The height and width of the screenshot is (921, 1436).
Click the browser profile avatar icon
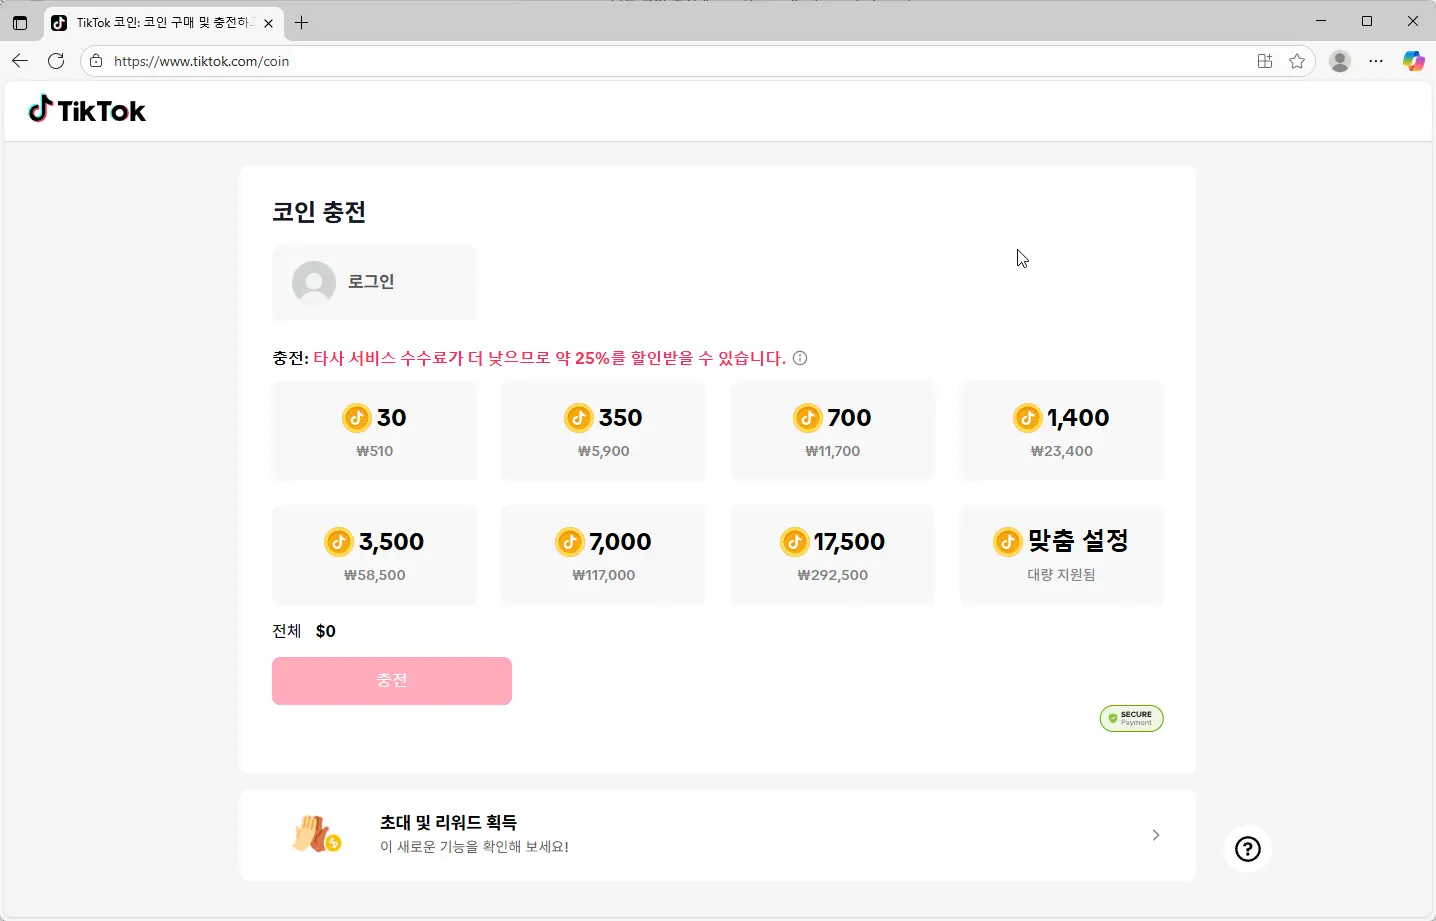pos(1339,61)
